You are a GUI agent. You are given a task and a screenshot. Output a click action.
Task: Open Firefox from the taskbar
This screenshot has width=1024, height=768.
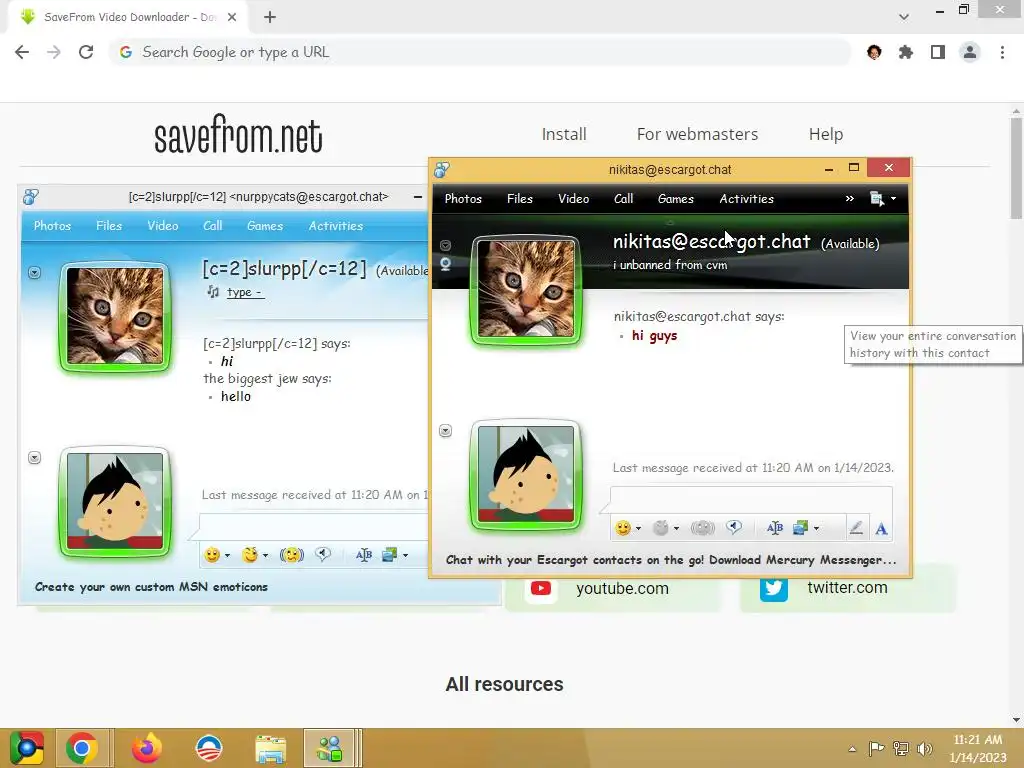[146, 748]
